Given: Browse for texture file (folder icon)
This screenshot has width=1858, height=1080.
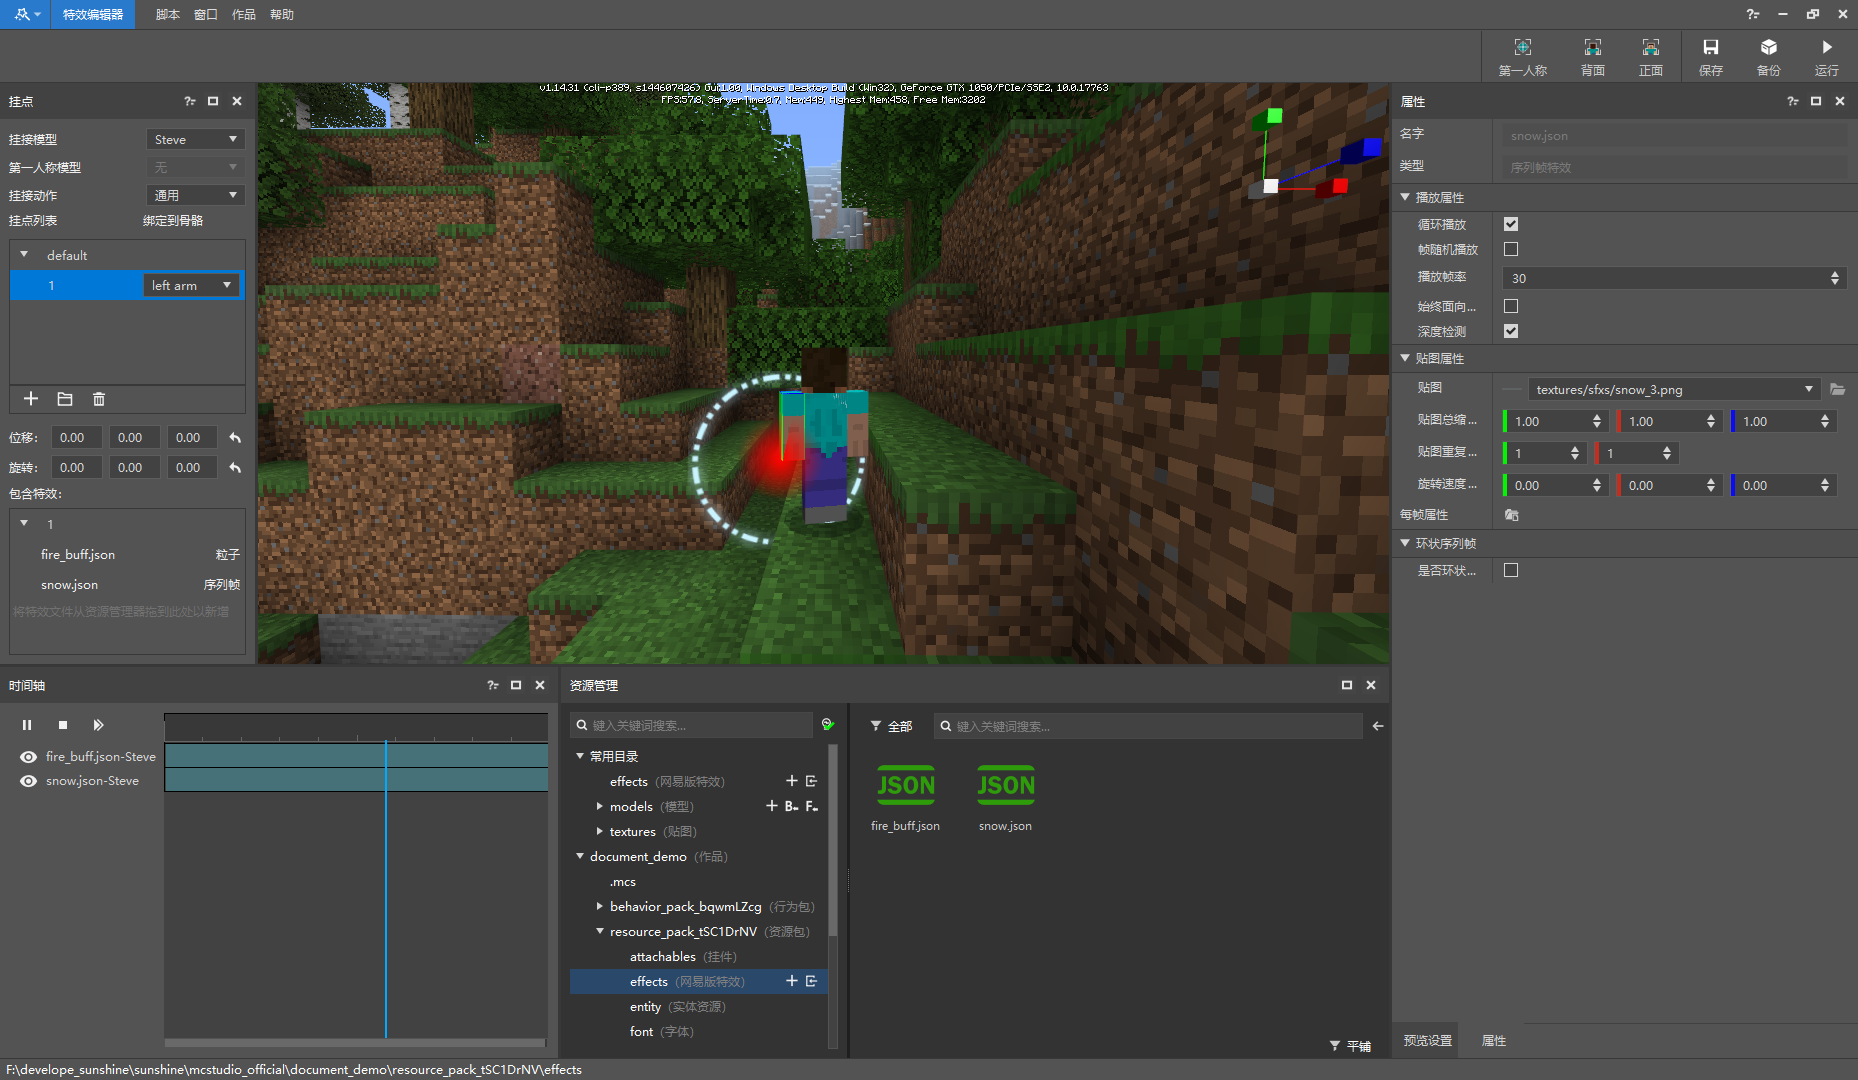Looking at the screenshot, I should (x=1837, y=389).
